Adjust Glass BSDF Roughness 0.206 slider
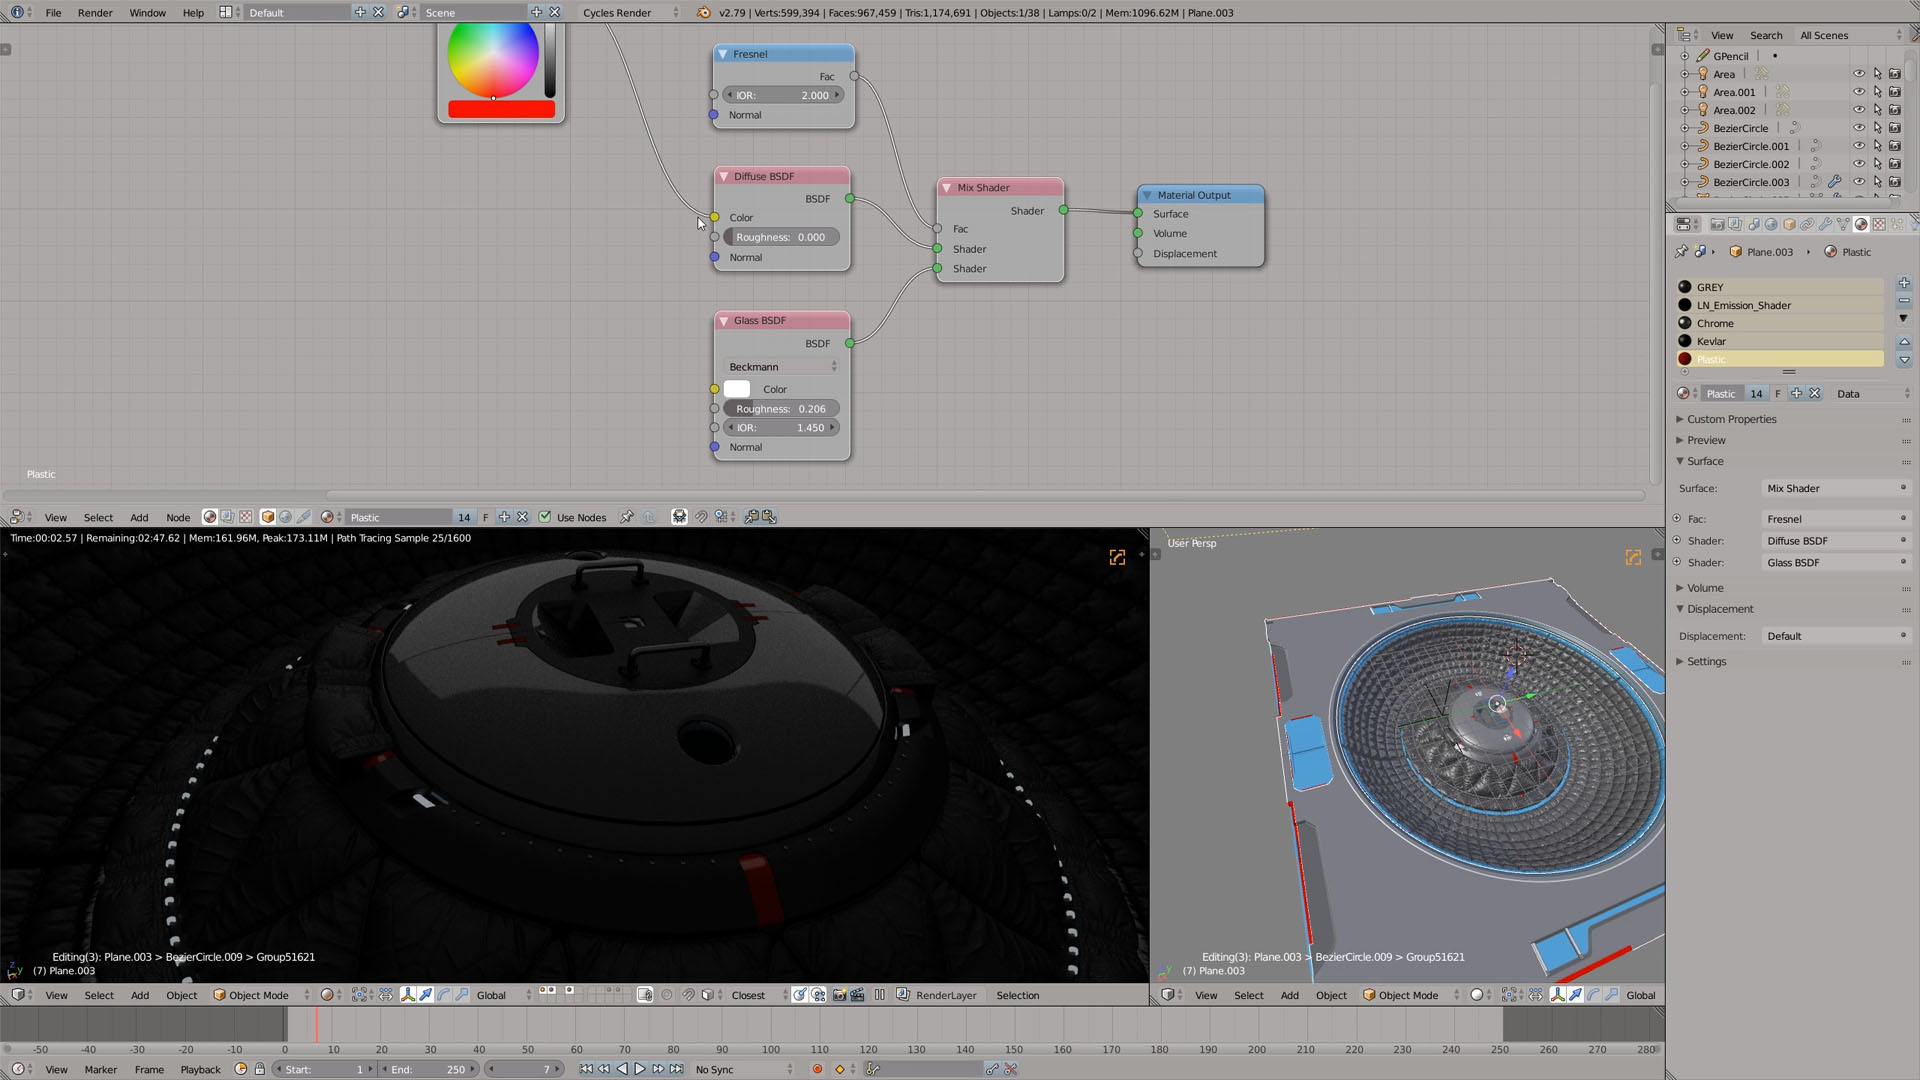This screenshot has width=1920, height=1080. pyautogui.click(x=781, y=408)
